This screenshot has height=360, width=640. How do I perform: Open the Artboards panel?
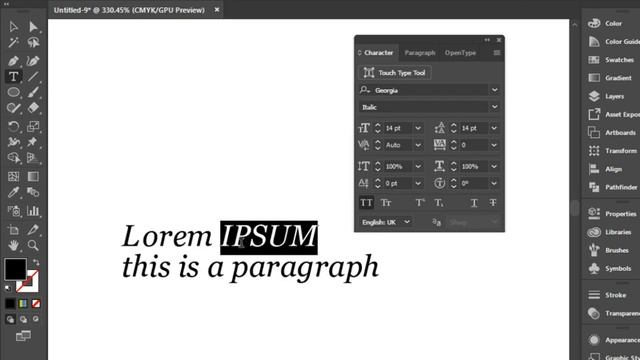[x=611, y=133]
